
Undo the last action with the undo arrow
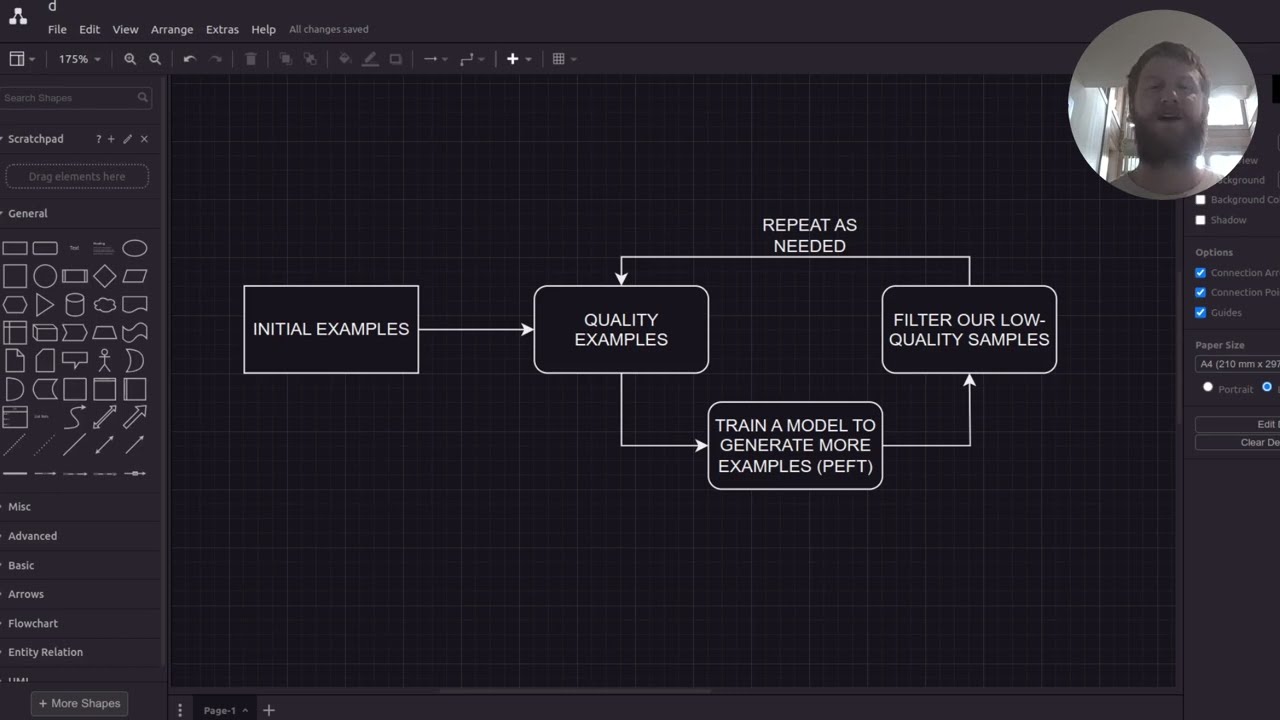click(x=190, y=59)
